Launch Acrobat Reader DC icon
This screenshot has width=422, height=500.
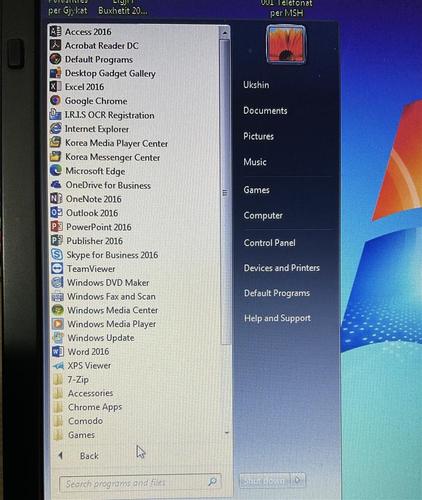[55, 45]
